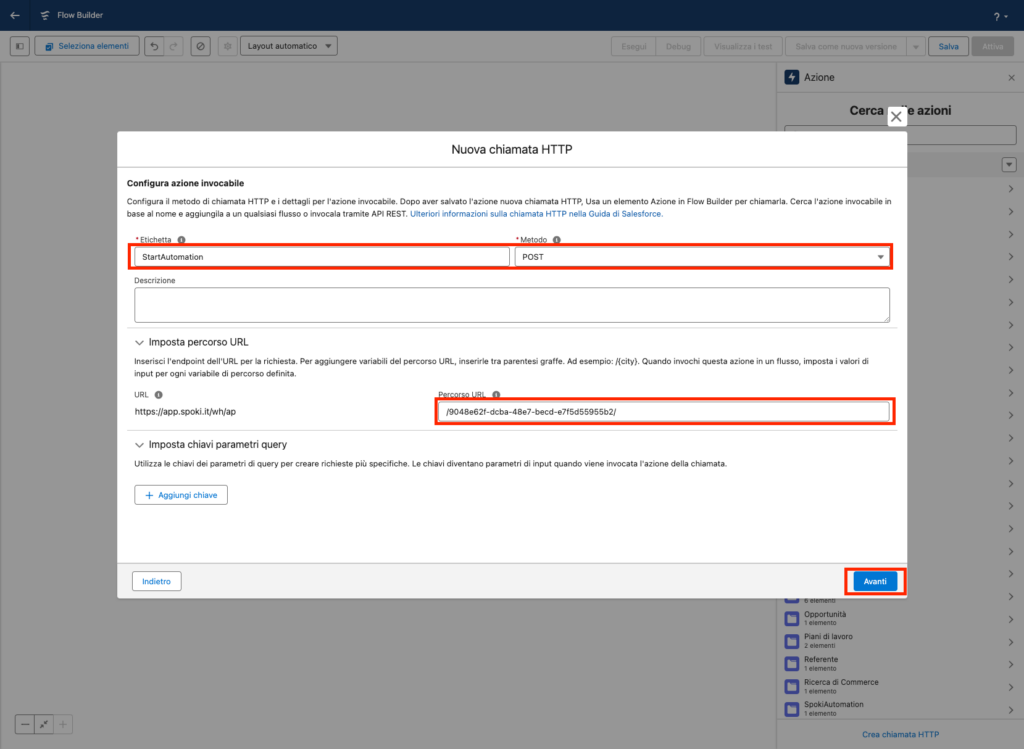This screenshot has width=1024, height=749.
Task: Close the Nuova chiamata HTTP dialog
Action: 896,117
